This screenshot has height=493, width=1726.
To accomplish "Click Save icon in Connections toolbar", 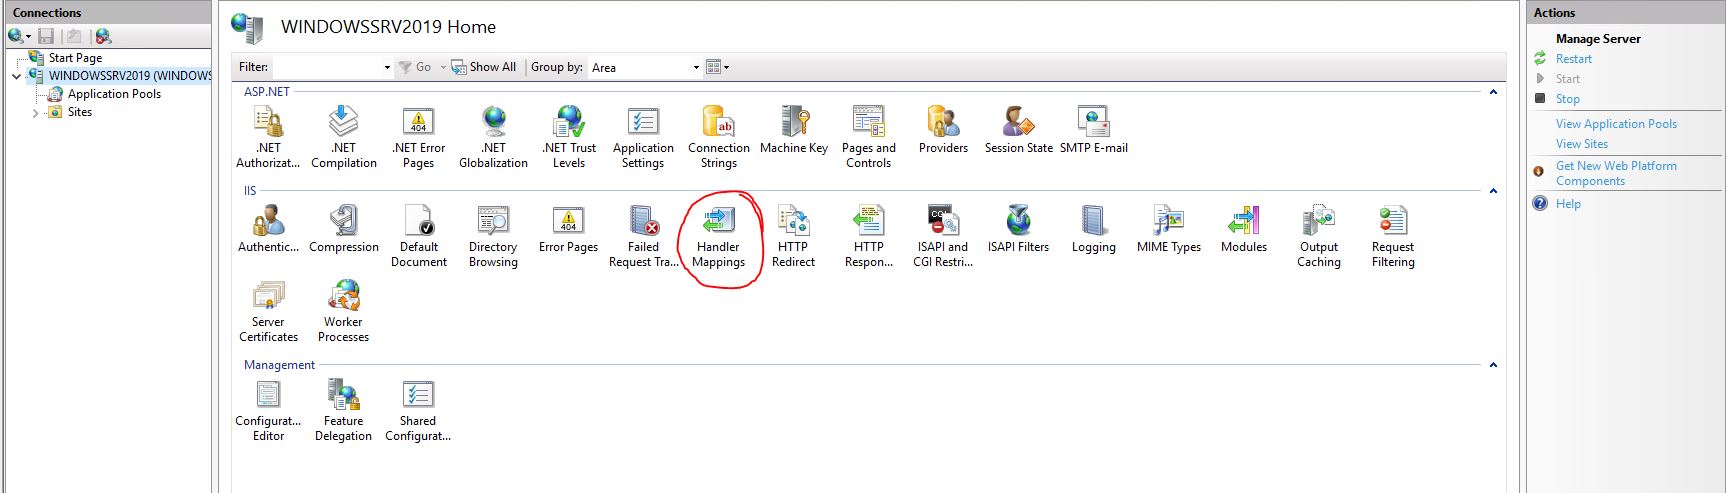I will point(46,36).
